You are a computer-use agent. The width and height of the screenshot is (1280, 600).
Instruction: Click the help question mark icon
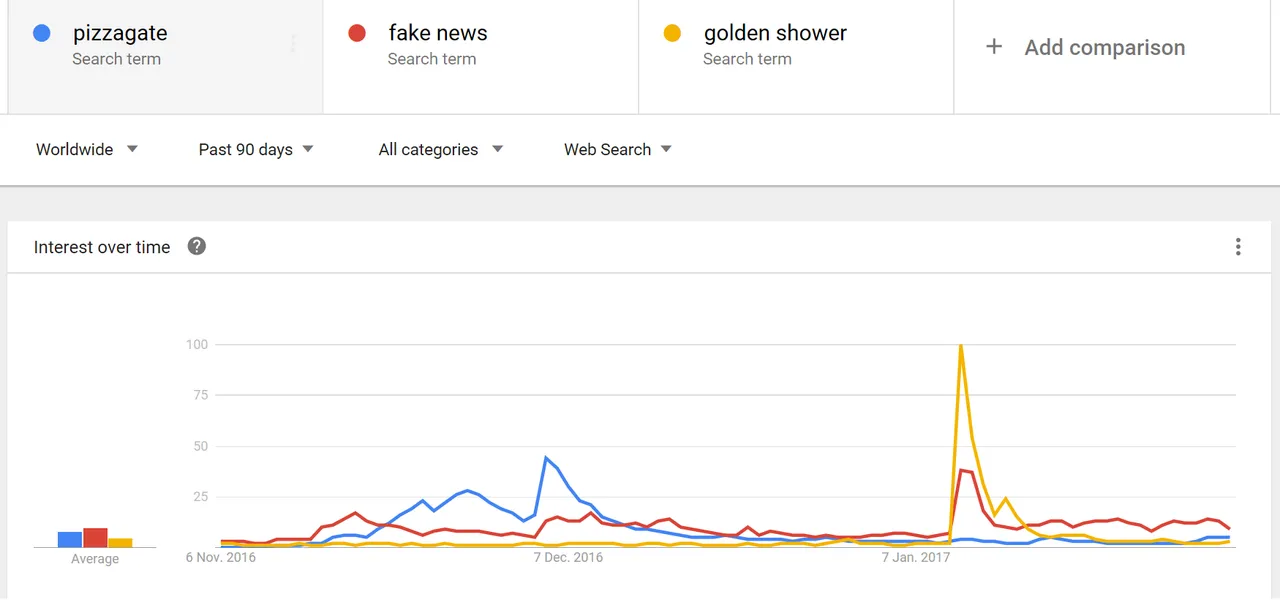click(x=197, y=246)
